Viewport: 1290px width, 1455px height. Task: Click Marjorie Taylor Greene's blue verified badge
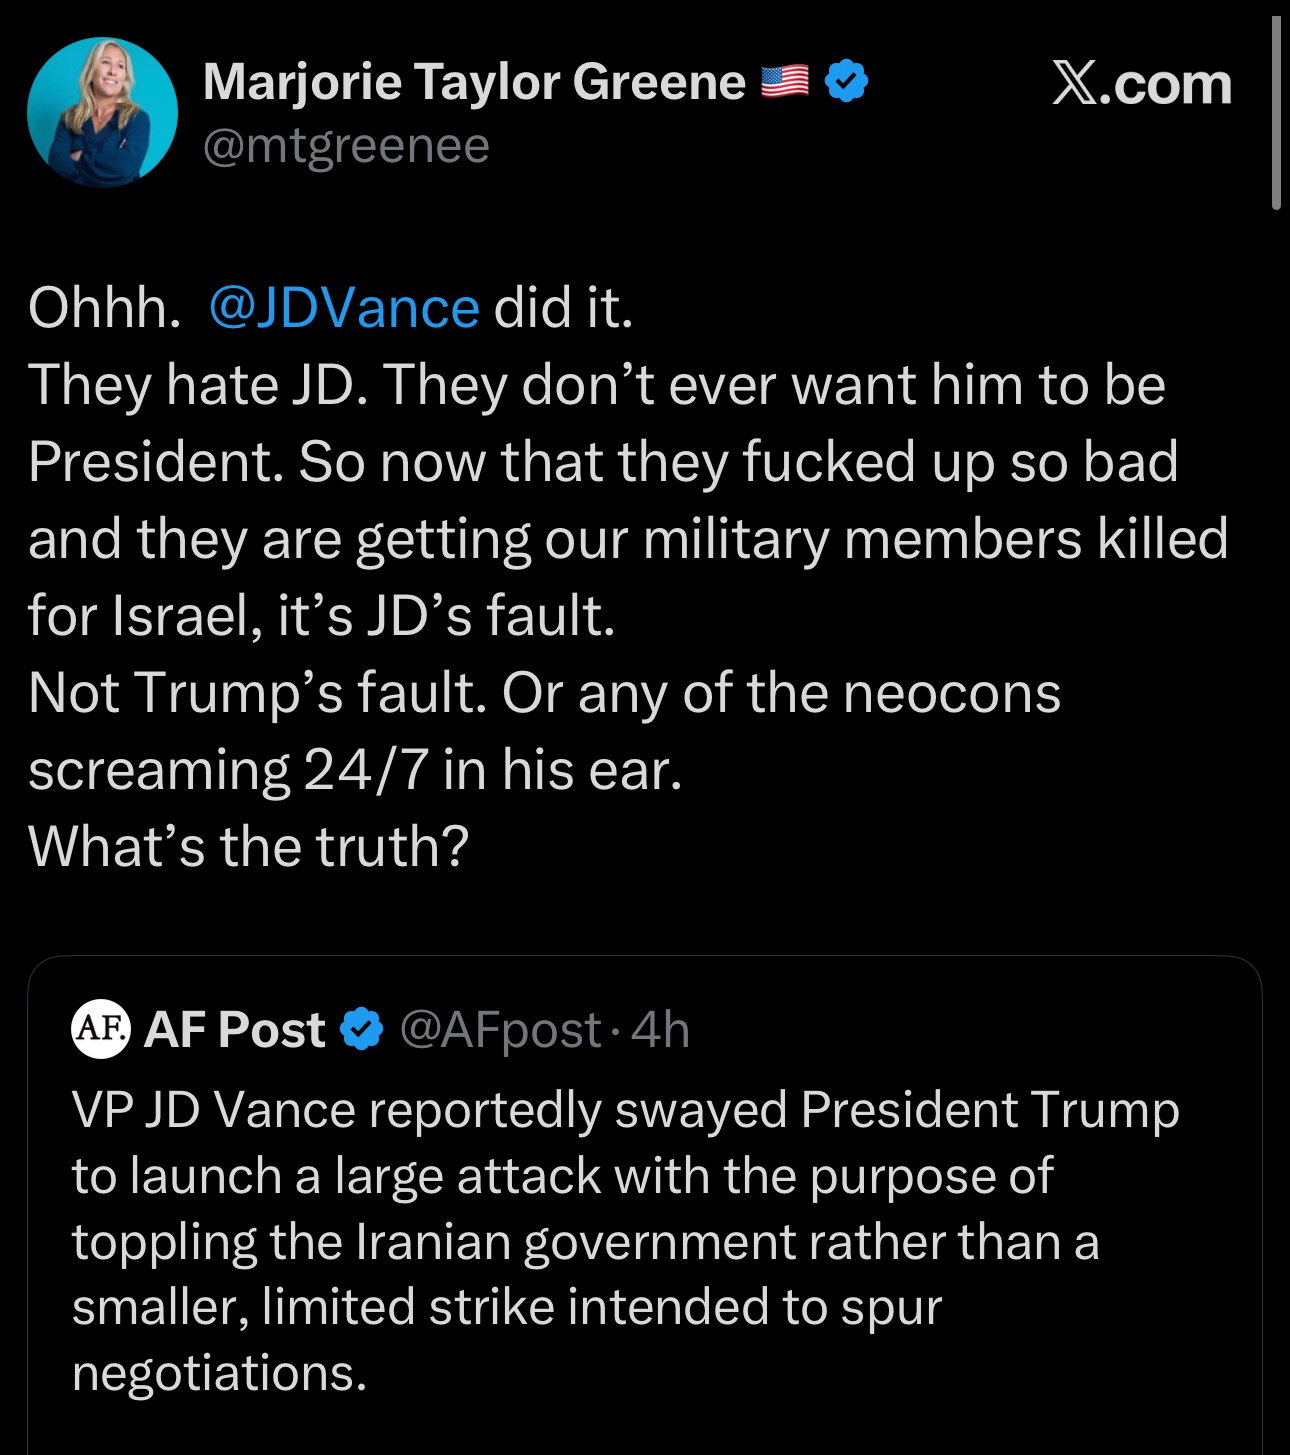point(846,82)
